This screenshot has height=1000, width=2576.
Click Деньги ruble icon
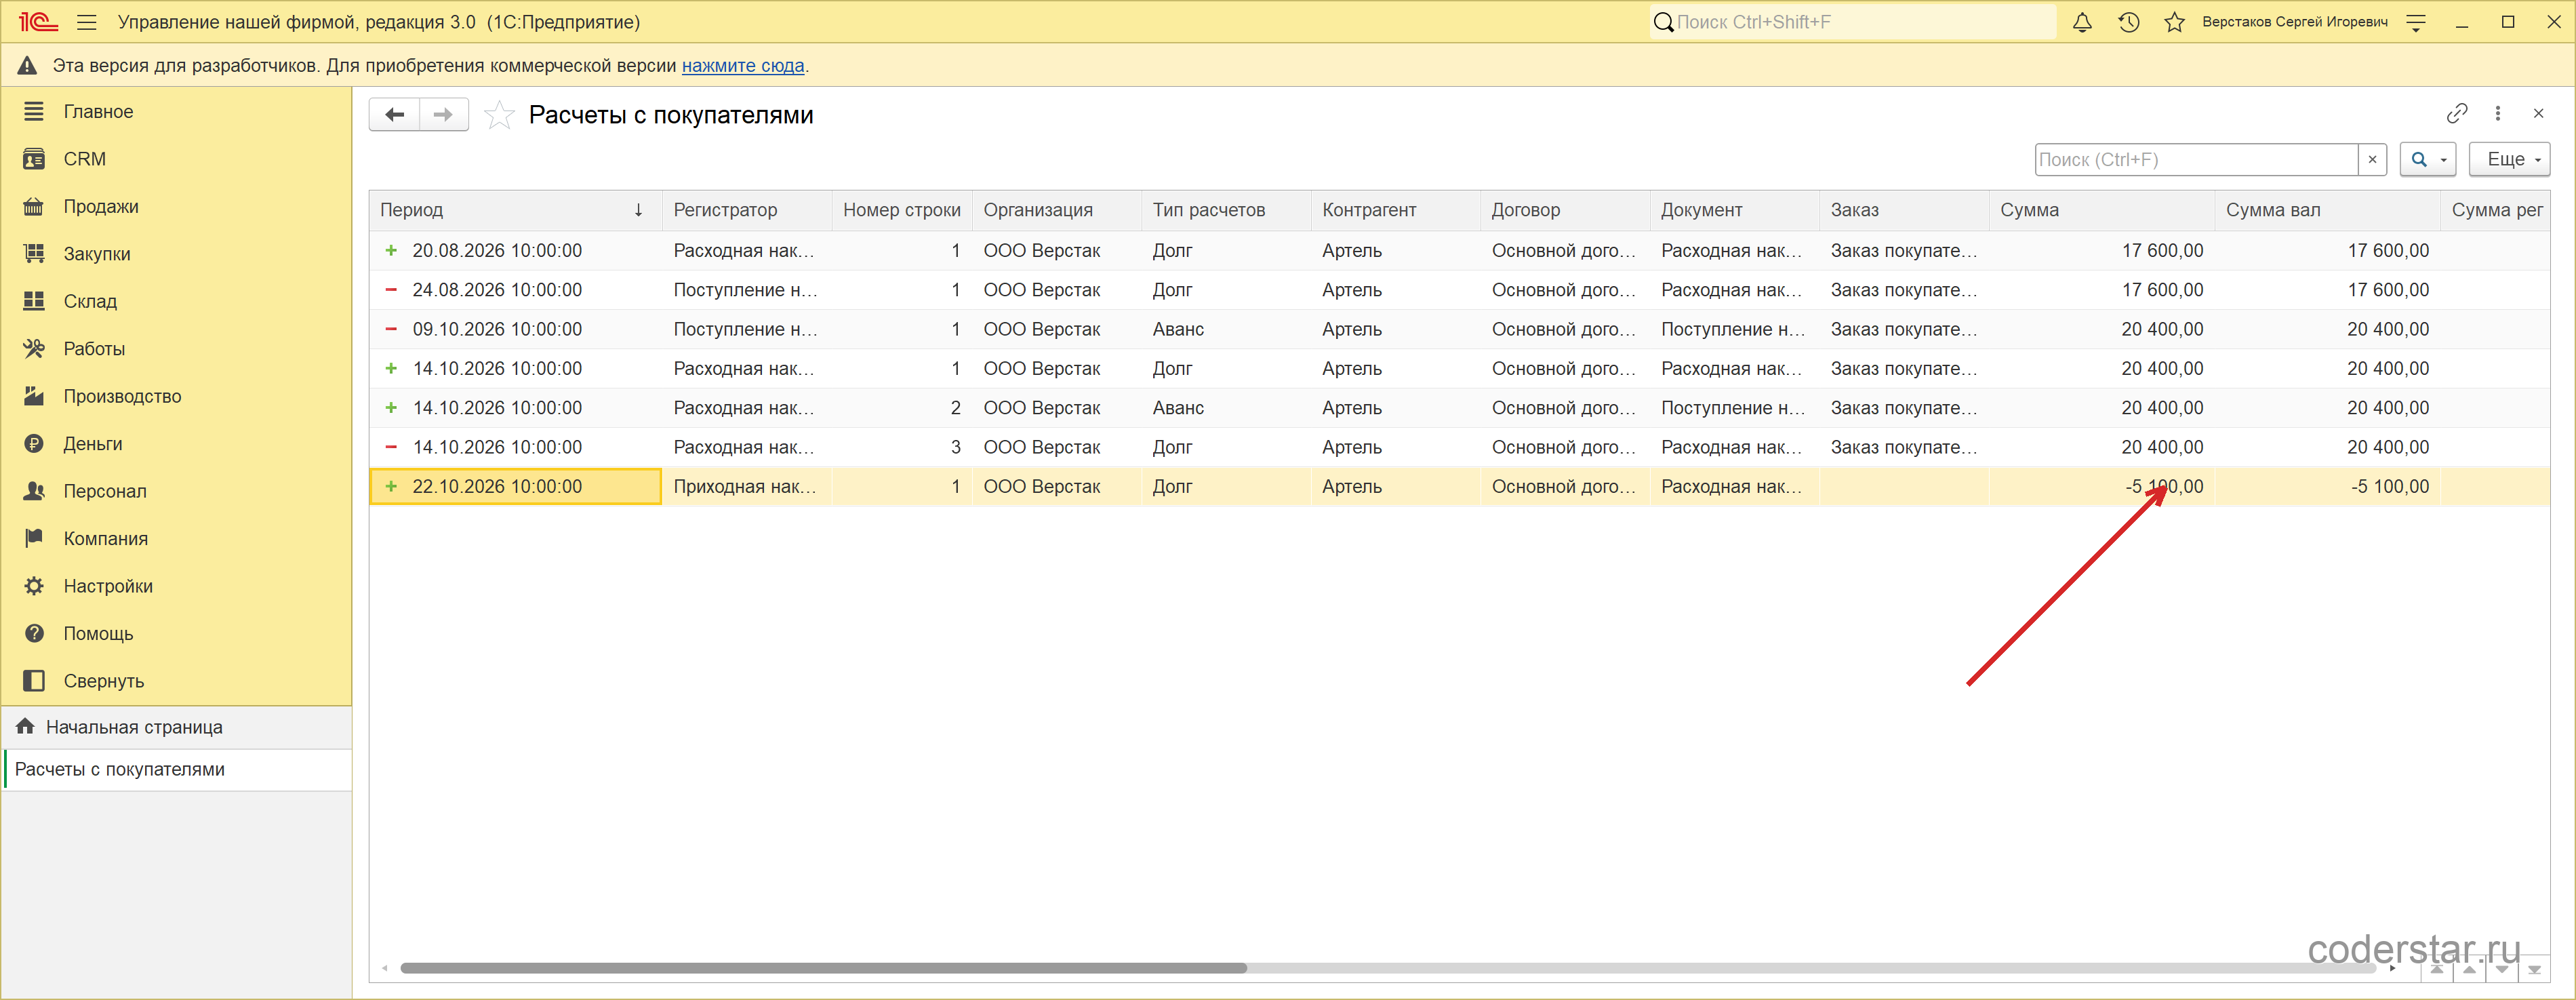click(x=34, y=444)
